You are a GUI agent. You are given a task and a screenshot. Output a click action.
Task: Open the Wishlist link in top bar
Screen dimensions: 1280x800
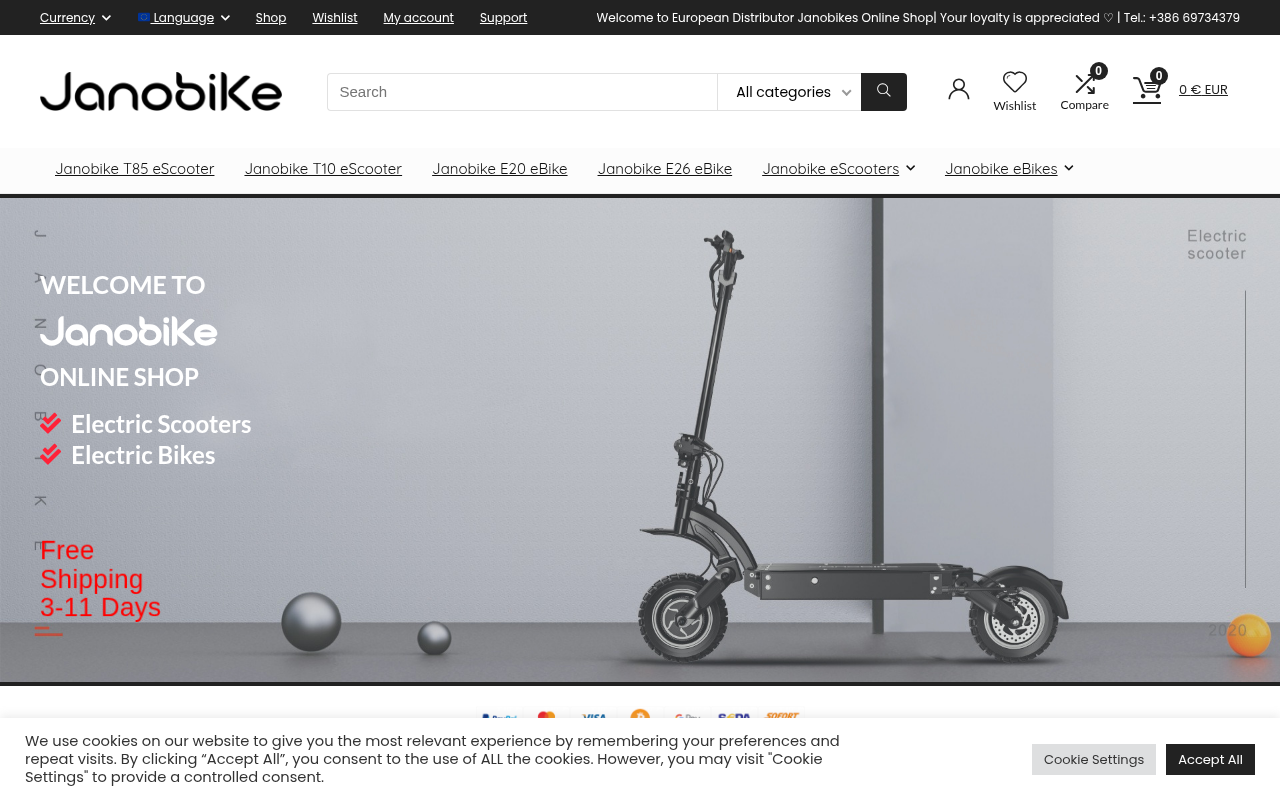(335, 17)
